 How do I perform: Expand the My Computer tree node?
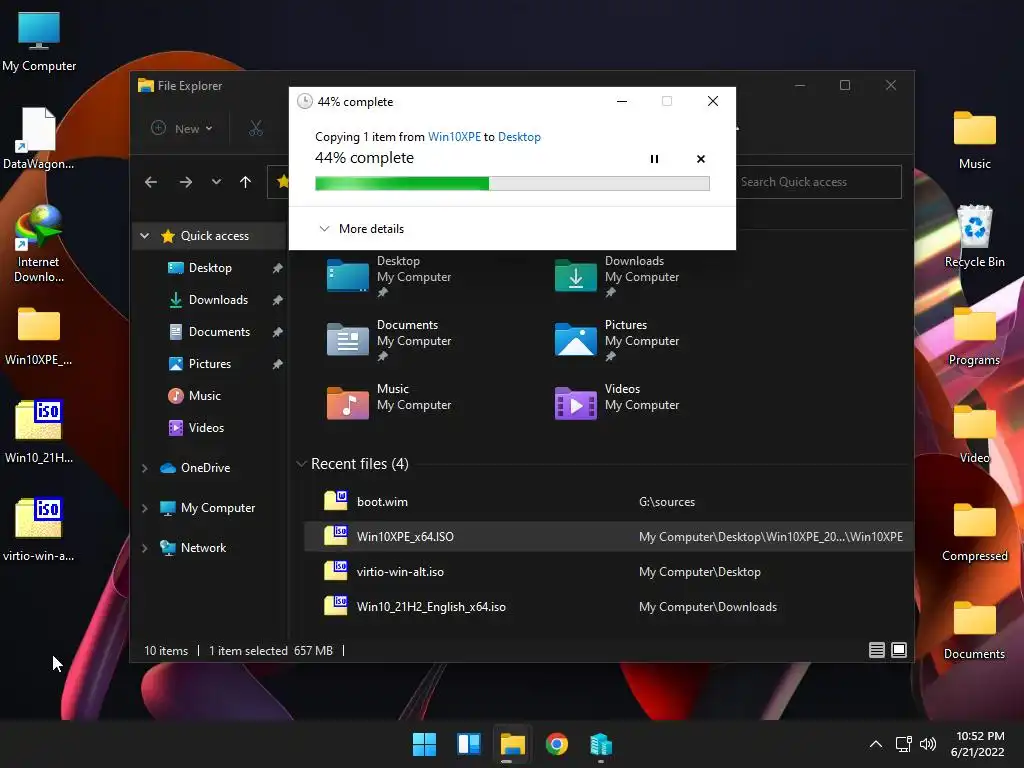(144, 507)
